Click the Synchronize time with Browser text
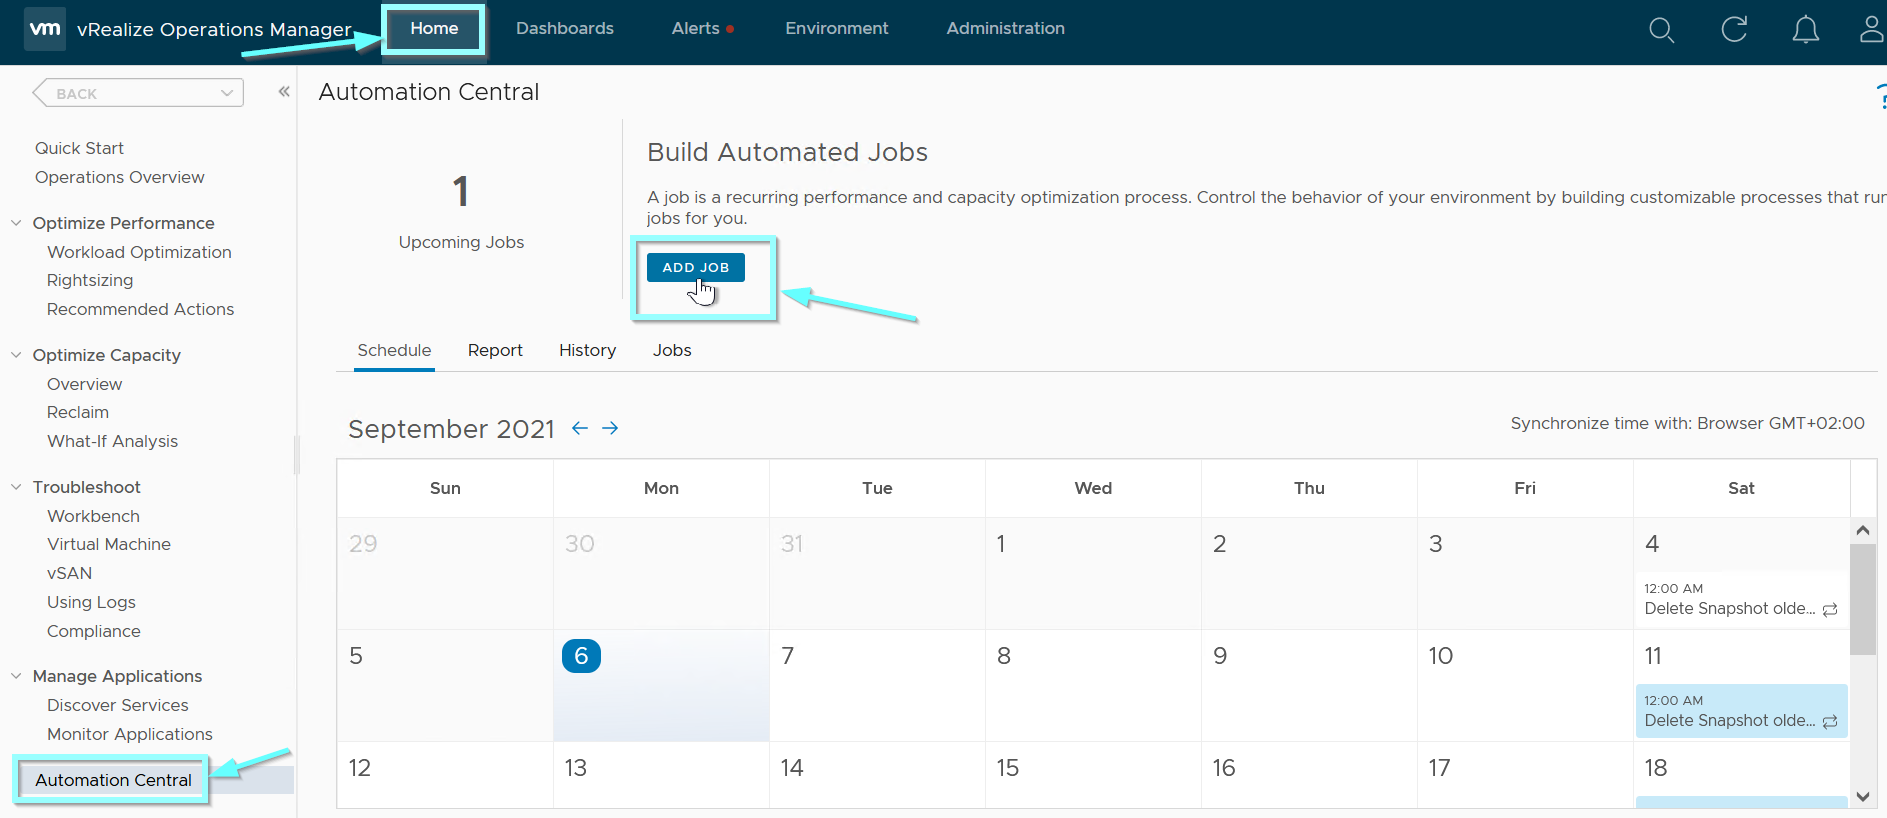This screenshot has width=1887, height=818. (x=1687, y=423)
